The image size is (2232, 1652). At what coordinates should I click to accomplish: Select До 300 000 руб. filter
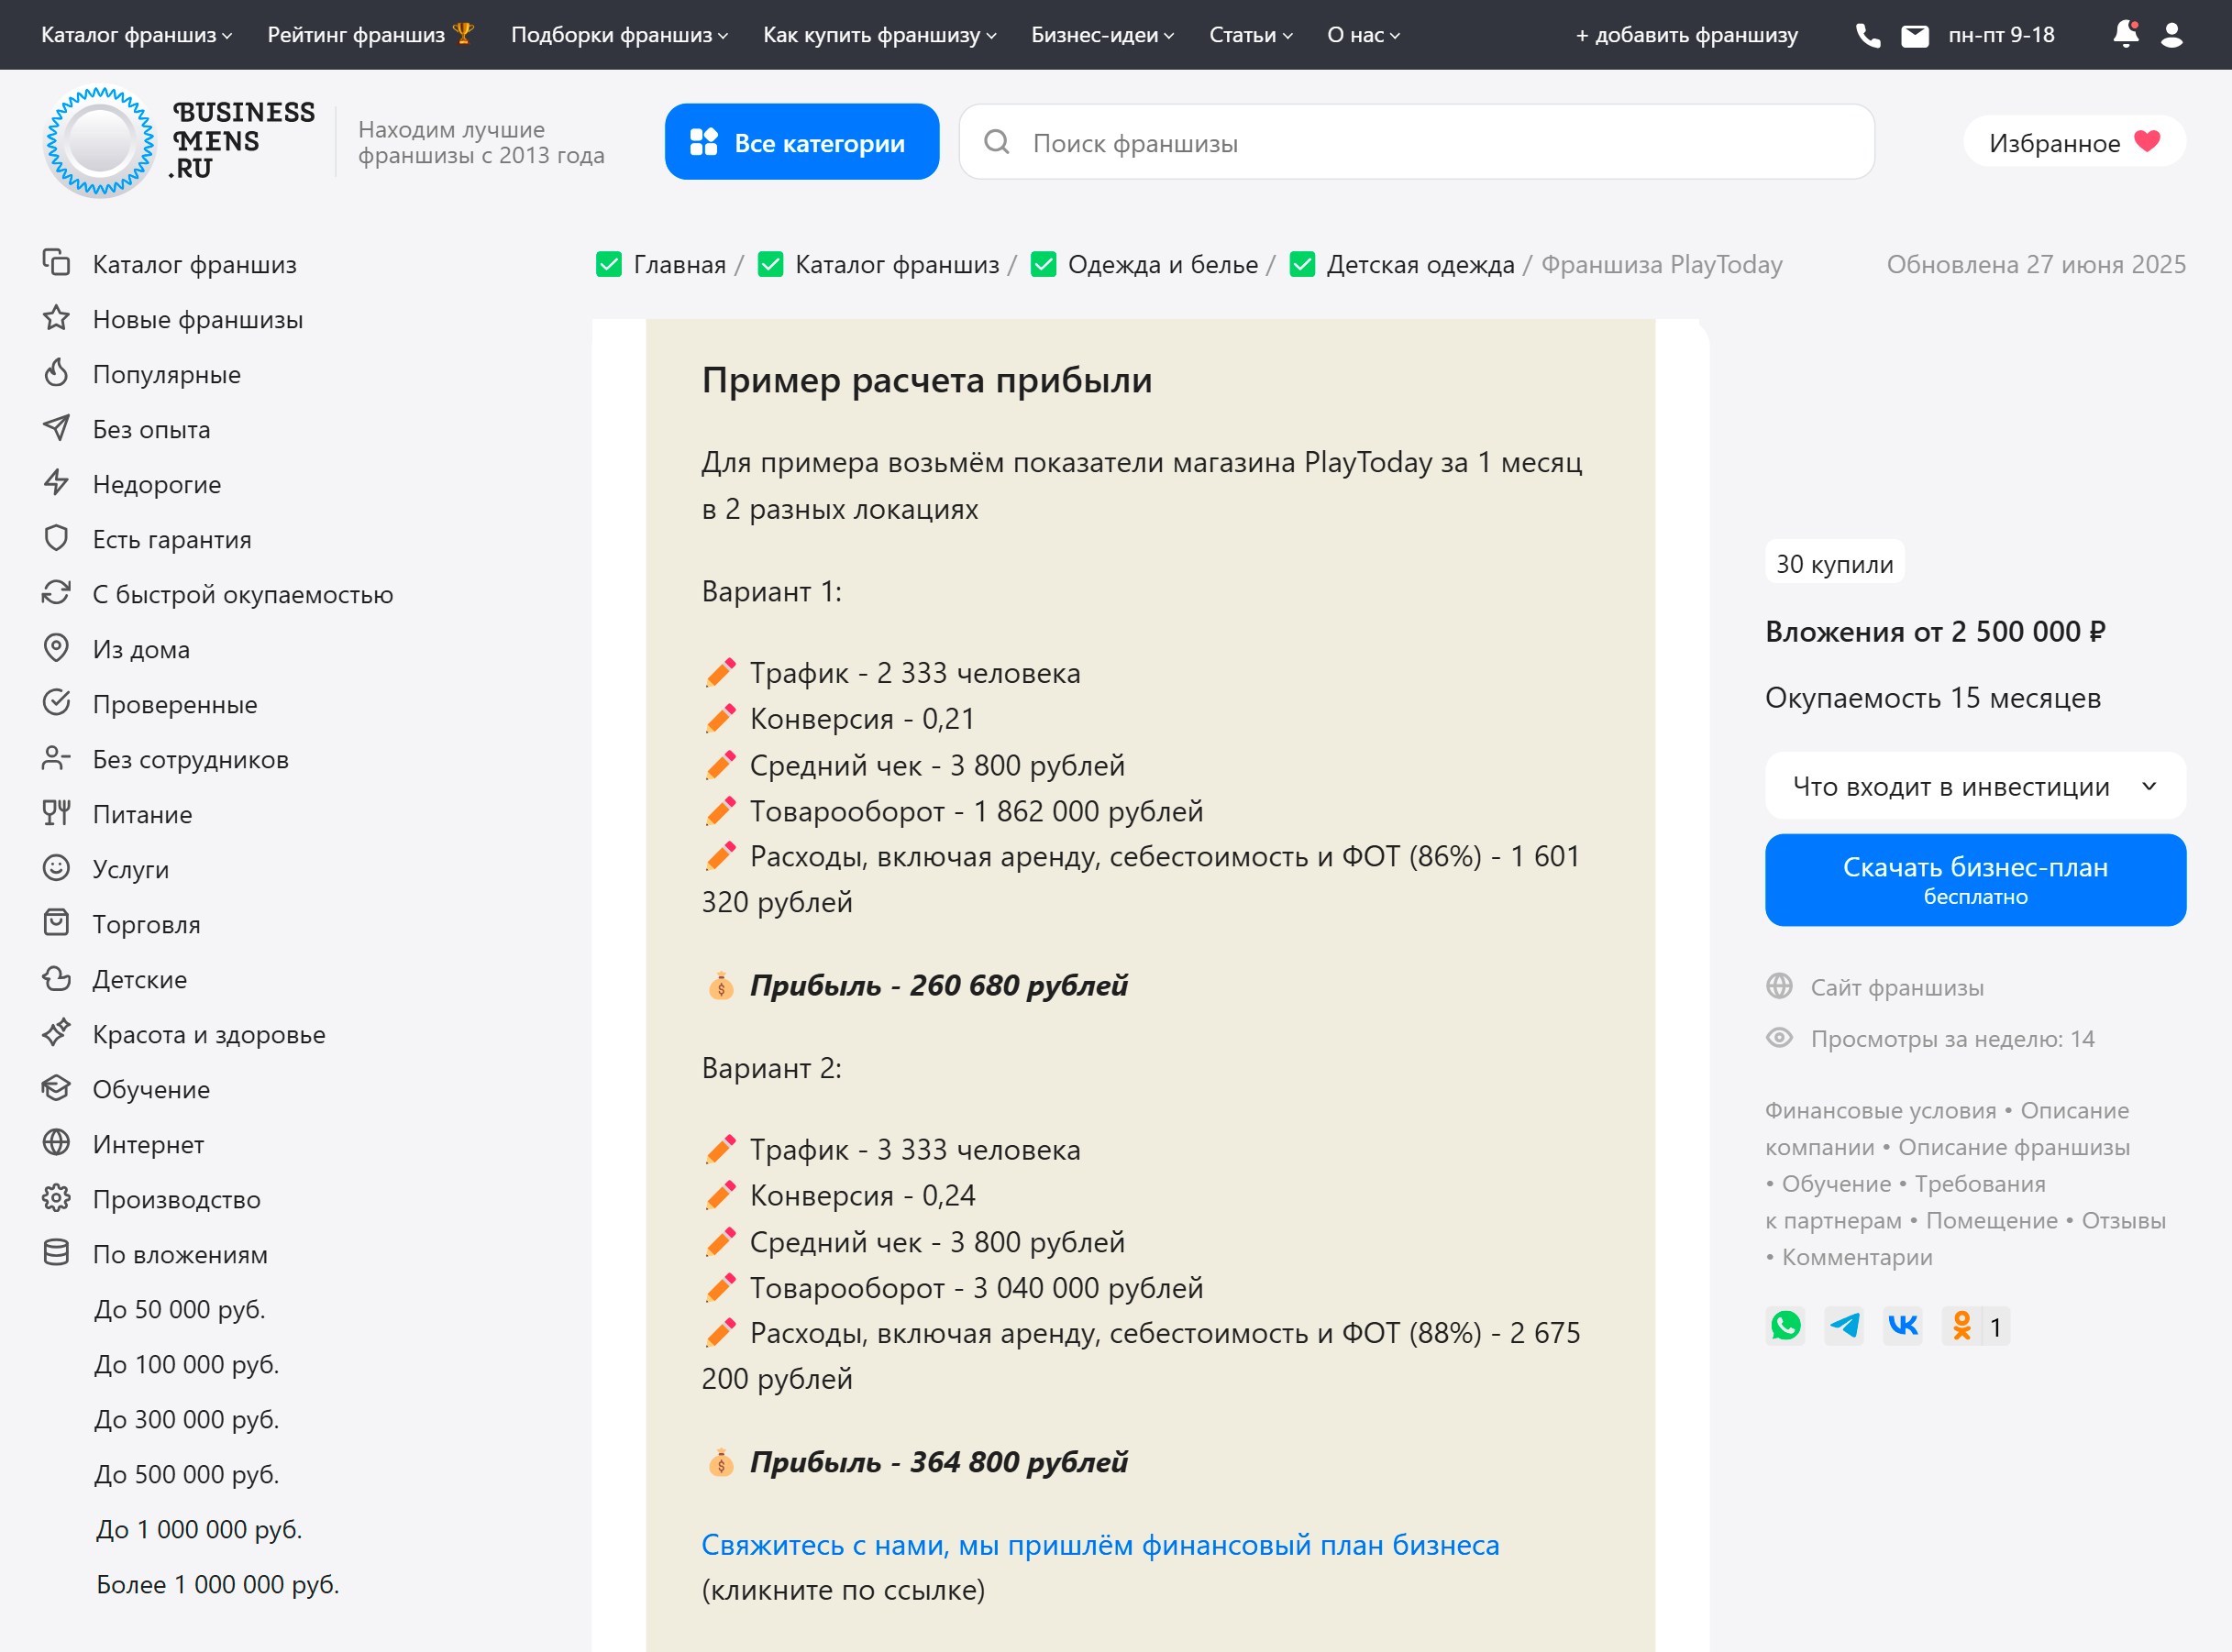[187, 1419]
